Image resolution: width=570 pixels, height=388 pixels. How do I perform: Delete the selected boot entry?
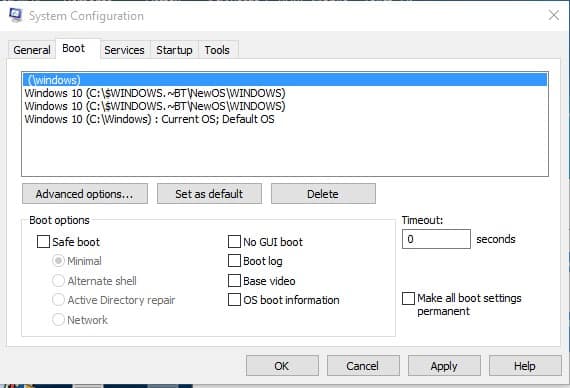[323, 194]
